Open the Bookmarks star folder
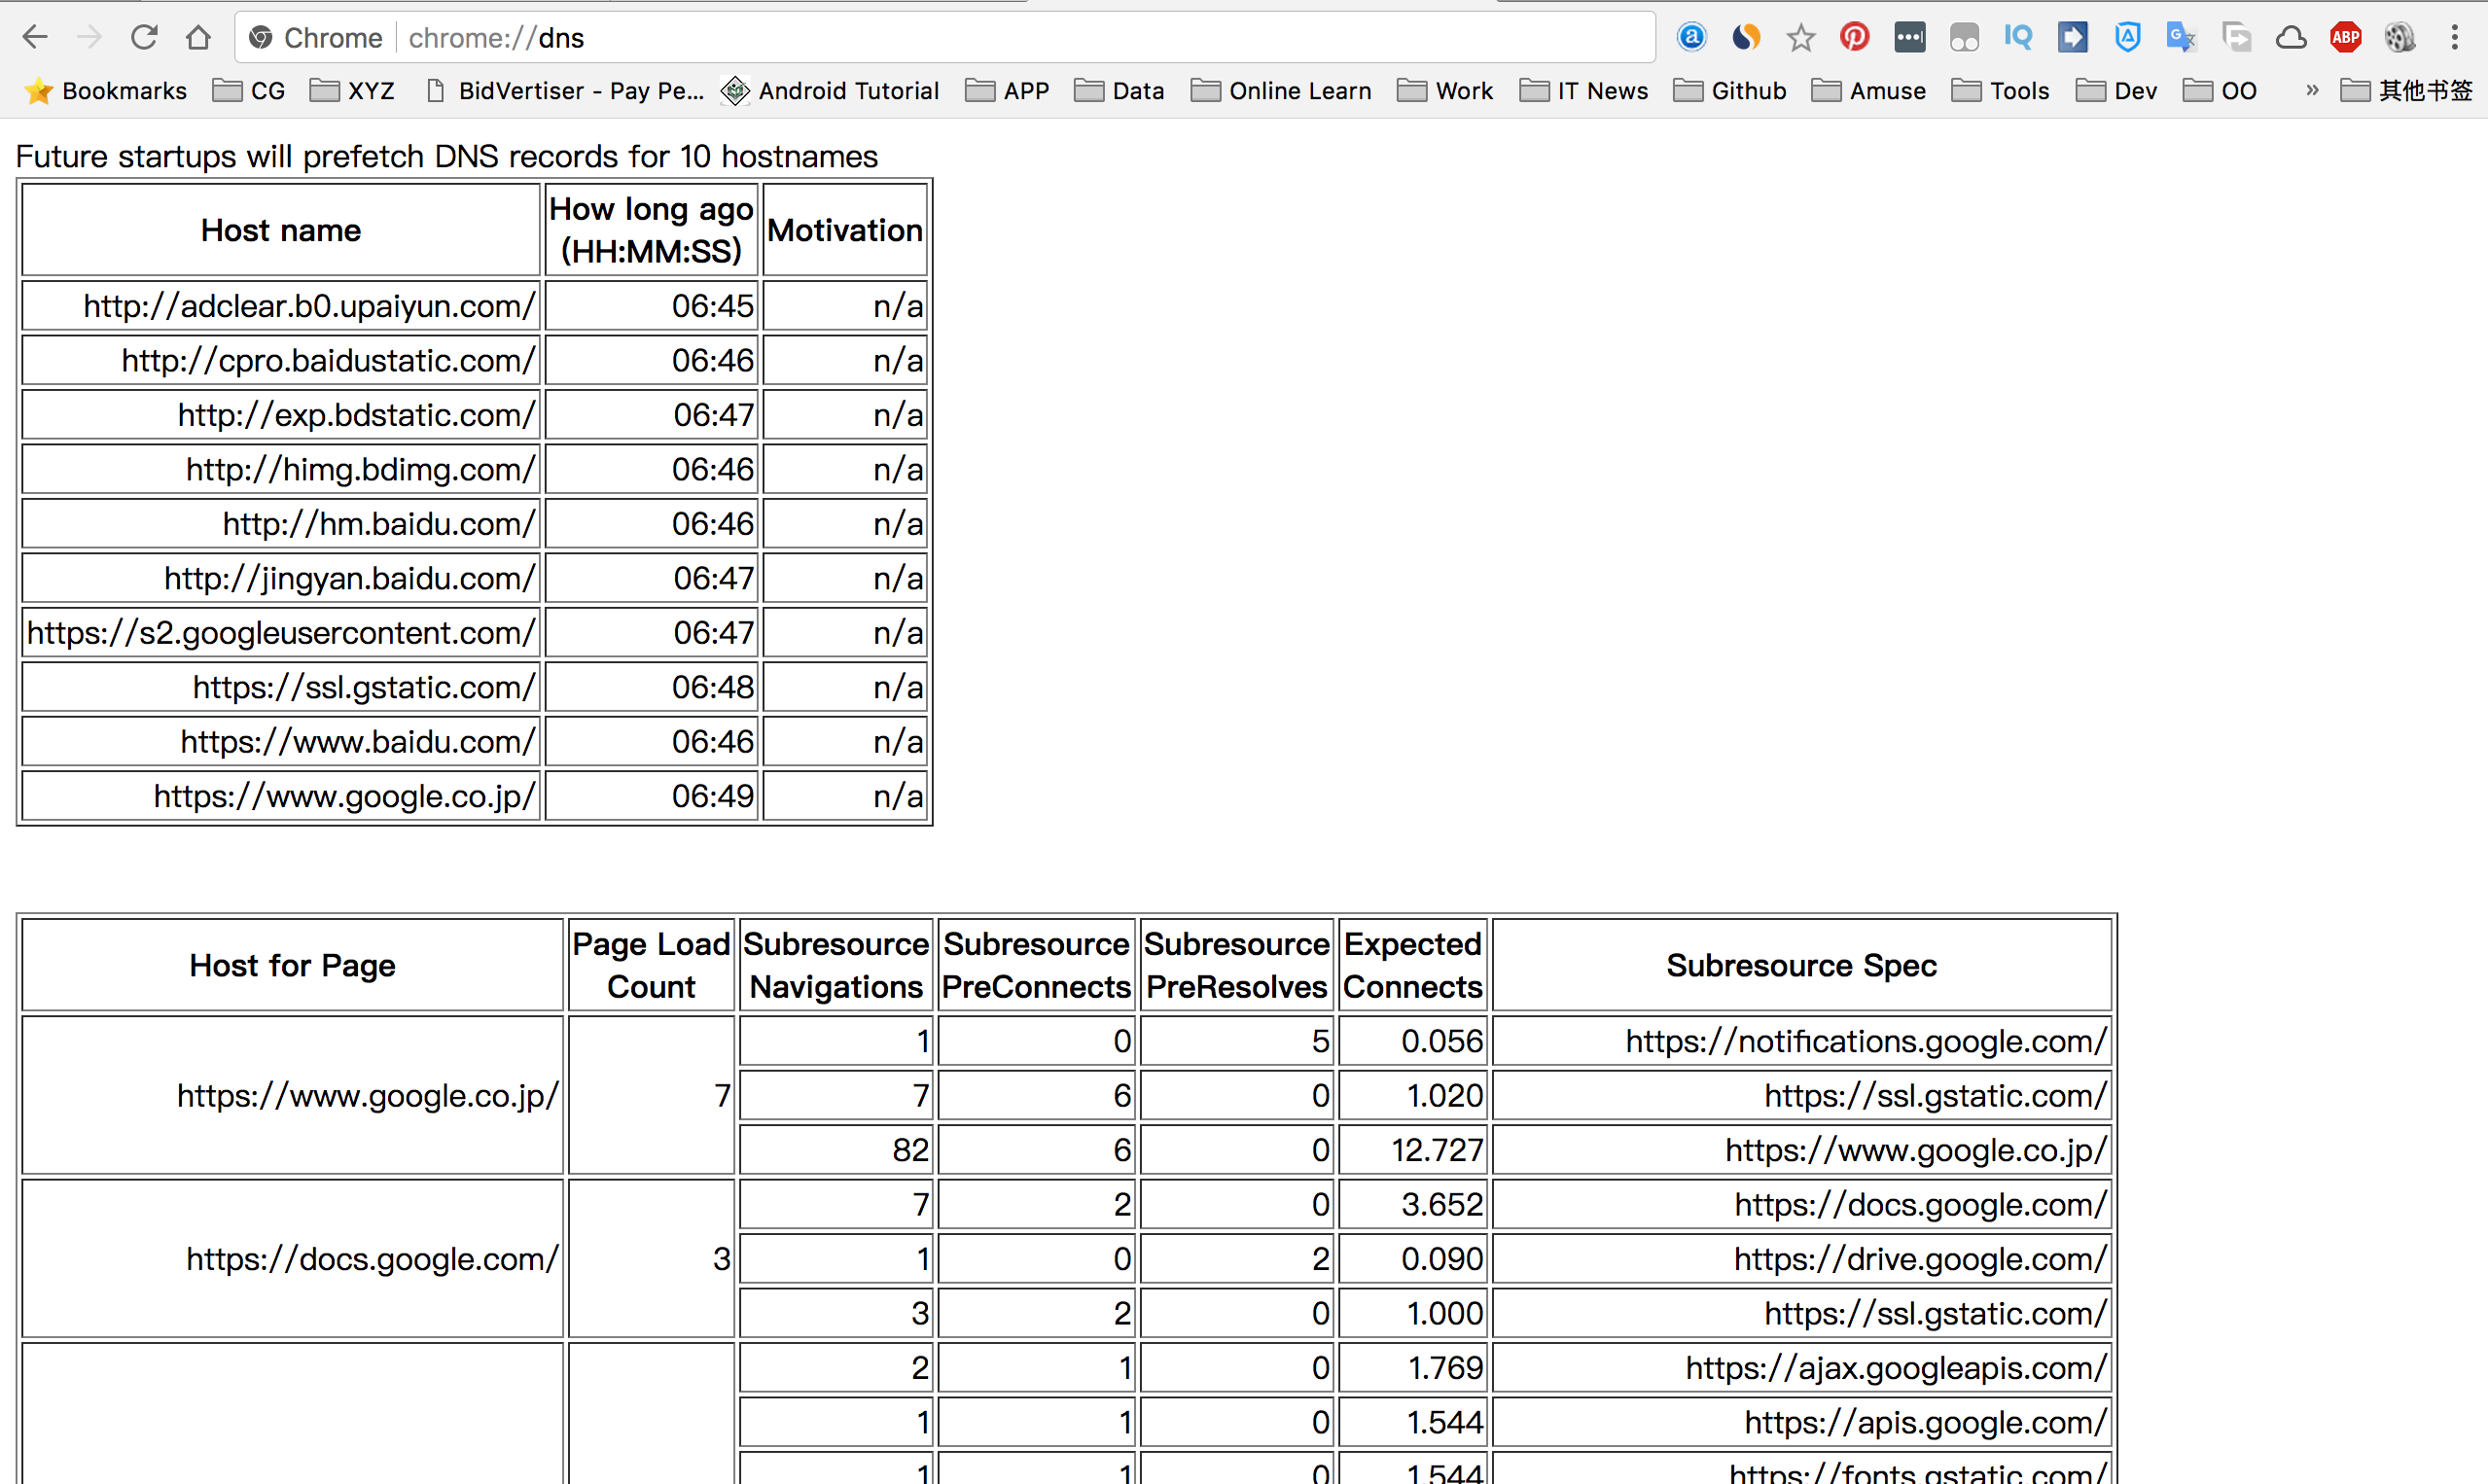Image resolution: width=2488 pixels, height=1484 pixels. (106, 91)
